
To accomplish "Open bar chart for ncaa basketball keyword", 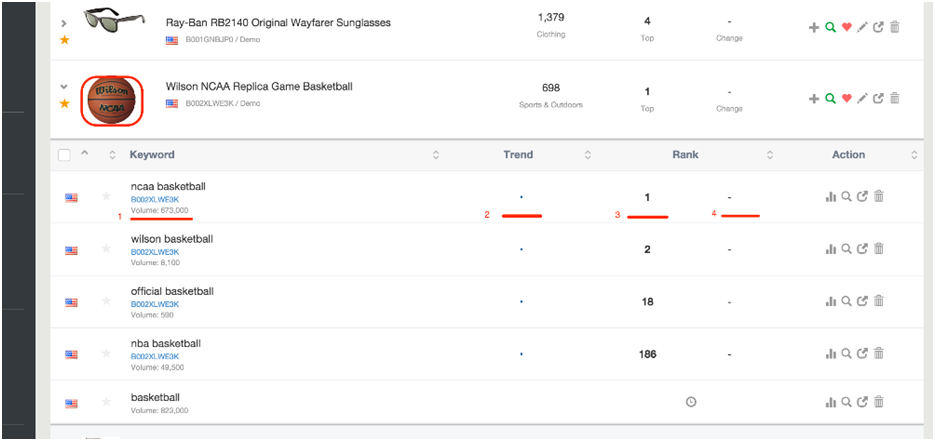I will click(830, 197).
